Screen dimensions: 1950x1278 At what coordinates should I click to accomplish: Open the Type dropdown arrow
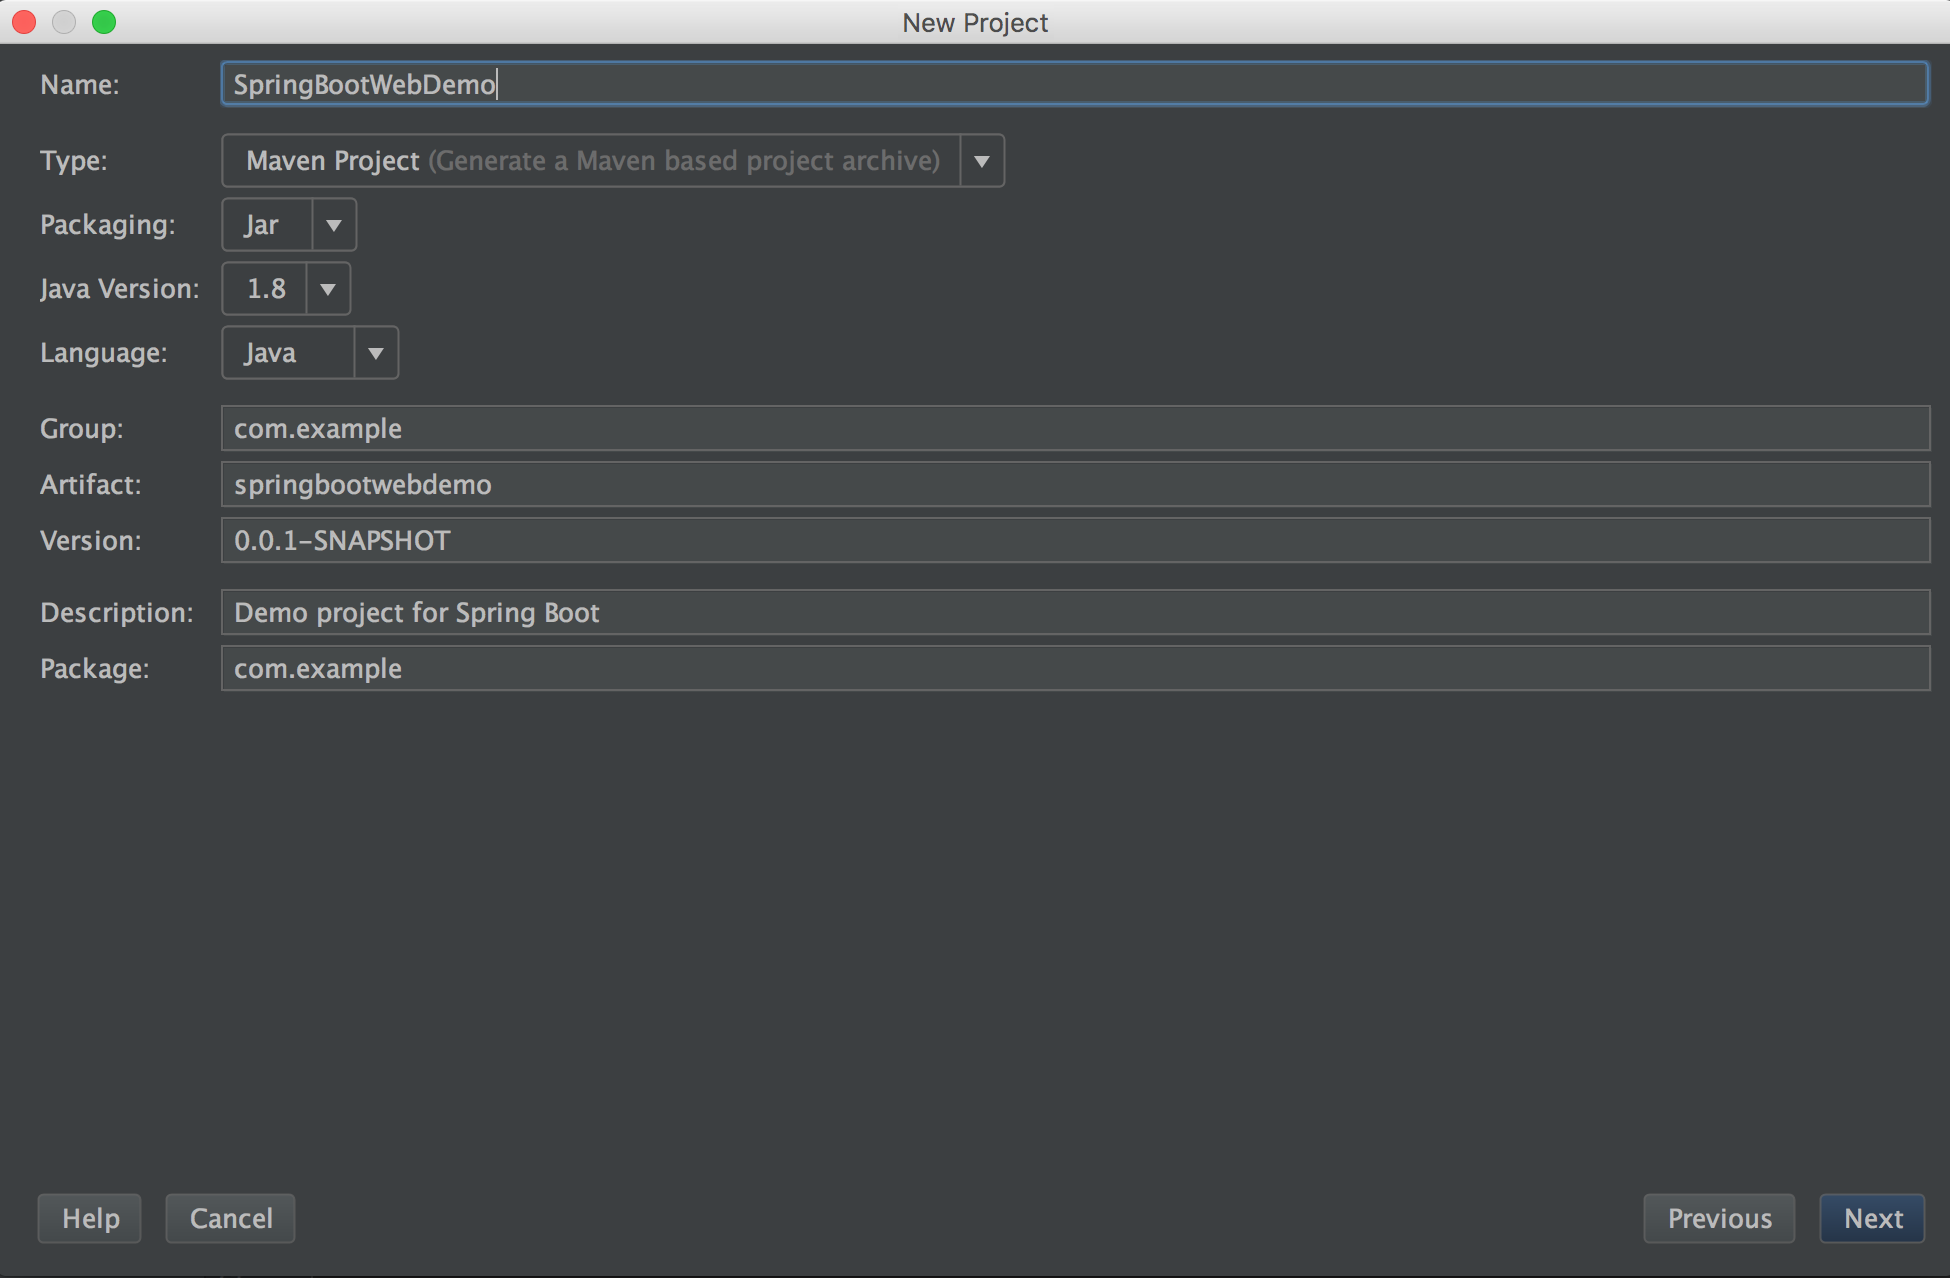pos(982,161)
